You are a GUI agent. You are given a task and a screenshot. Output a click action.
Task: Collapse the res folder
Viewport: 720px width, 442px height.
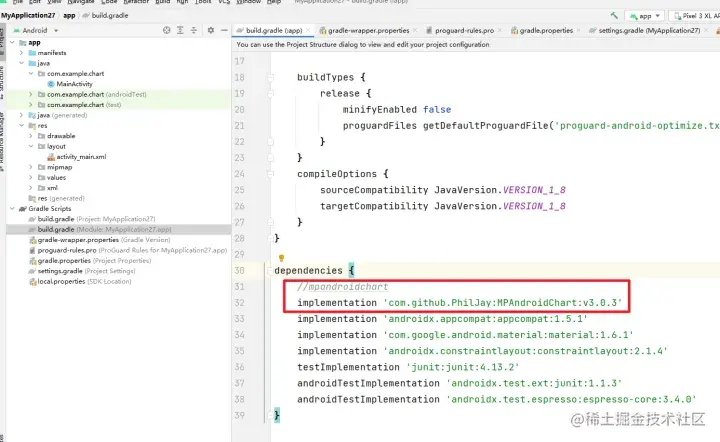[x=21, y=126]
